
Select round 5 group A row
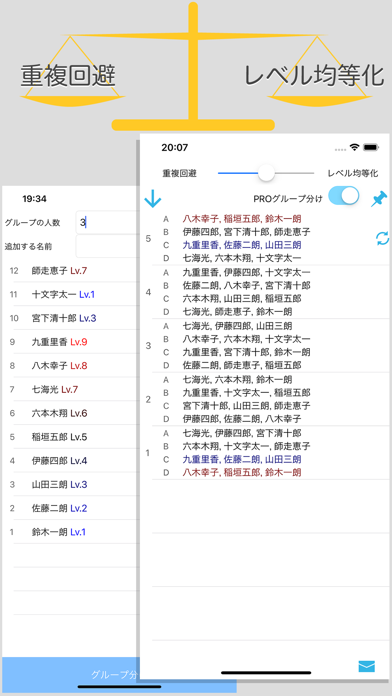tap(271, 218)
